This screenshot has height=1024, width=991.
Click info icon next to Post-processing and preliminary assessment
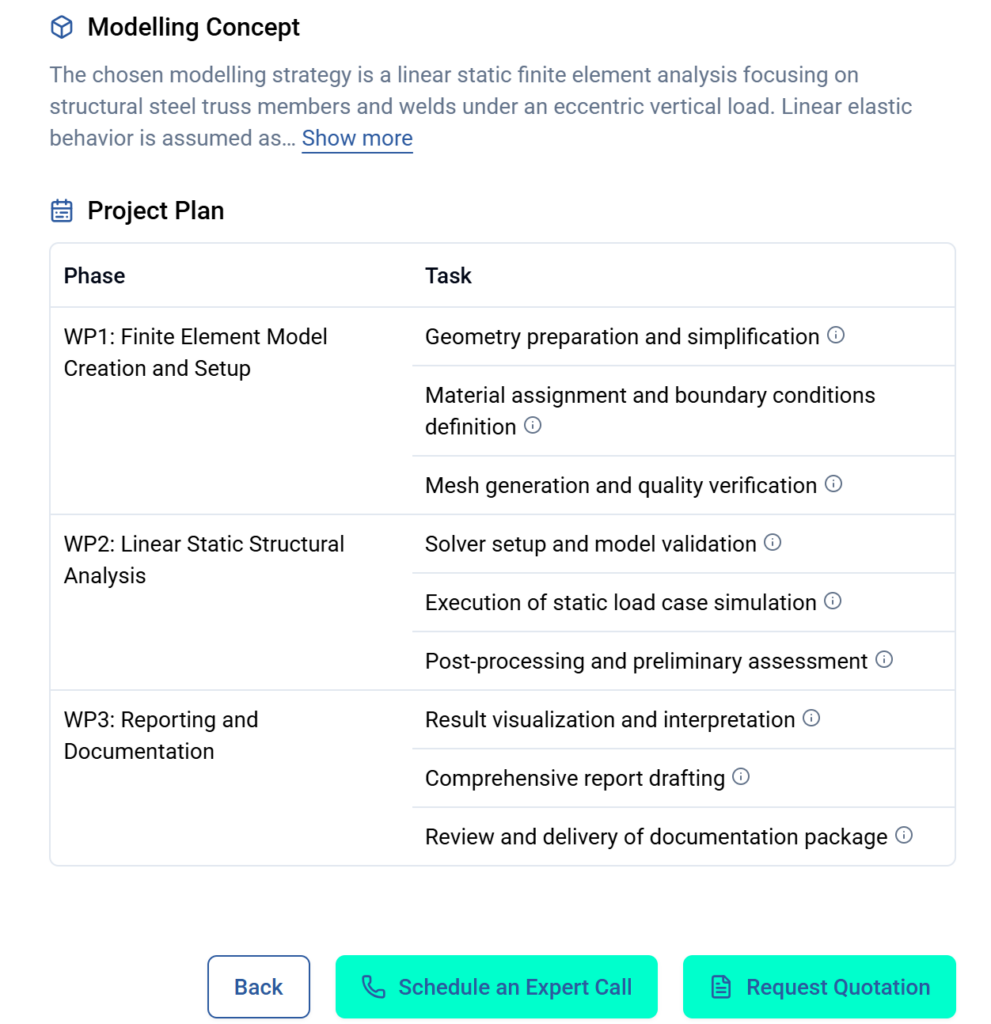point(884,660)
